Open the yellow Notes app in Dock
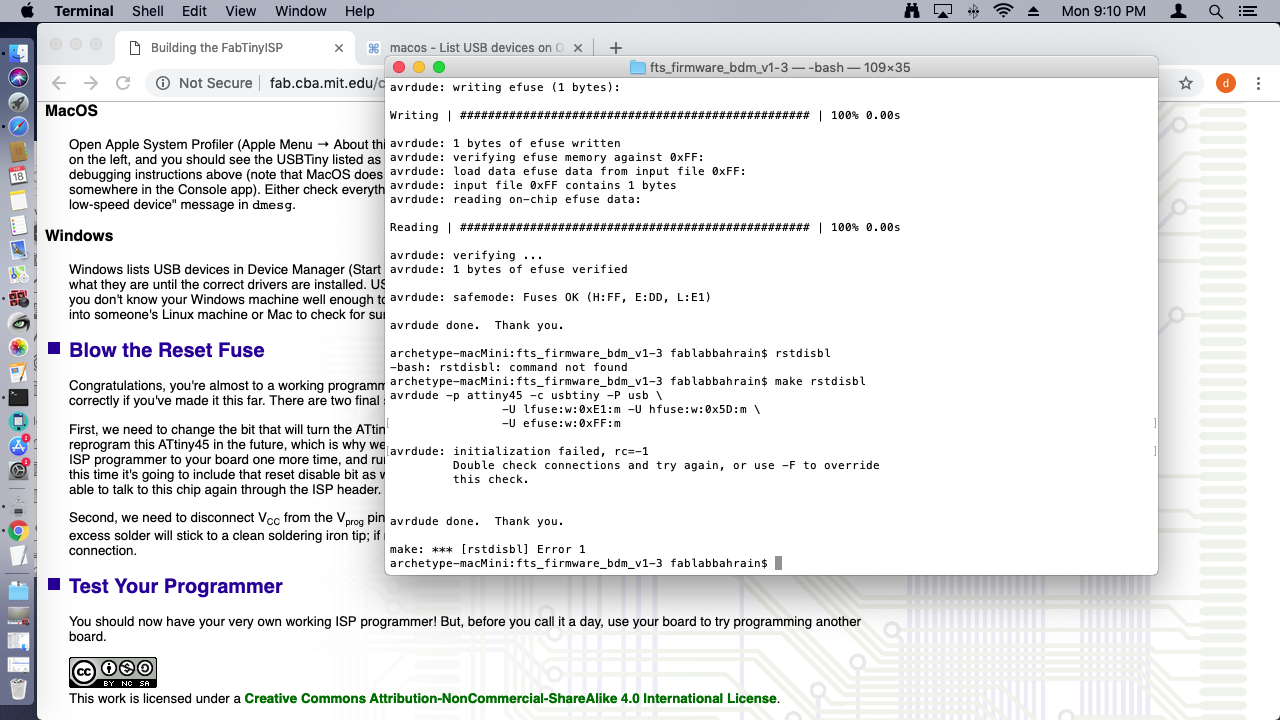The image size is (1280, 720). [x=18, y=200]
